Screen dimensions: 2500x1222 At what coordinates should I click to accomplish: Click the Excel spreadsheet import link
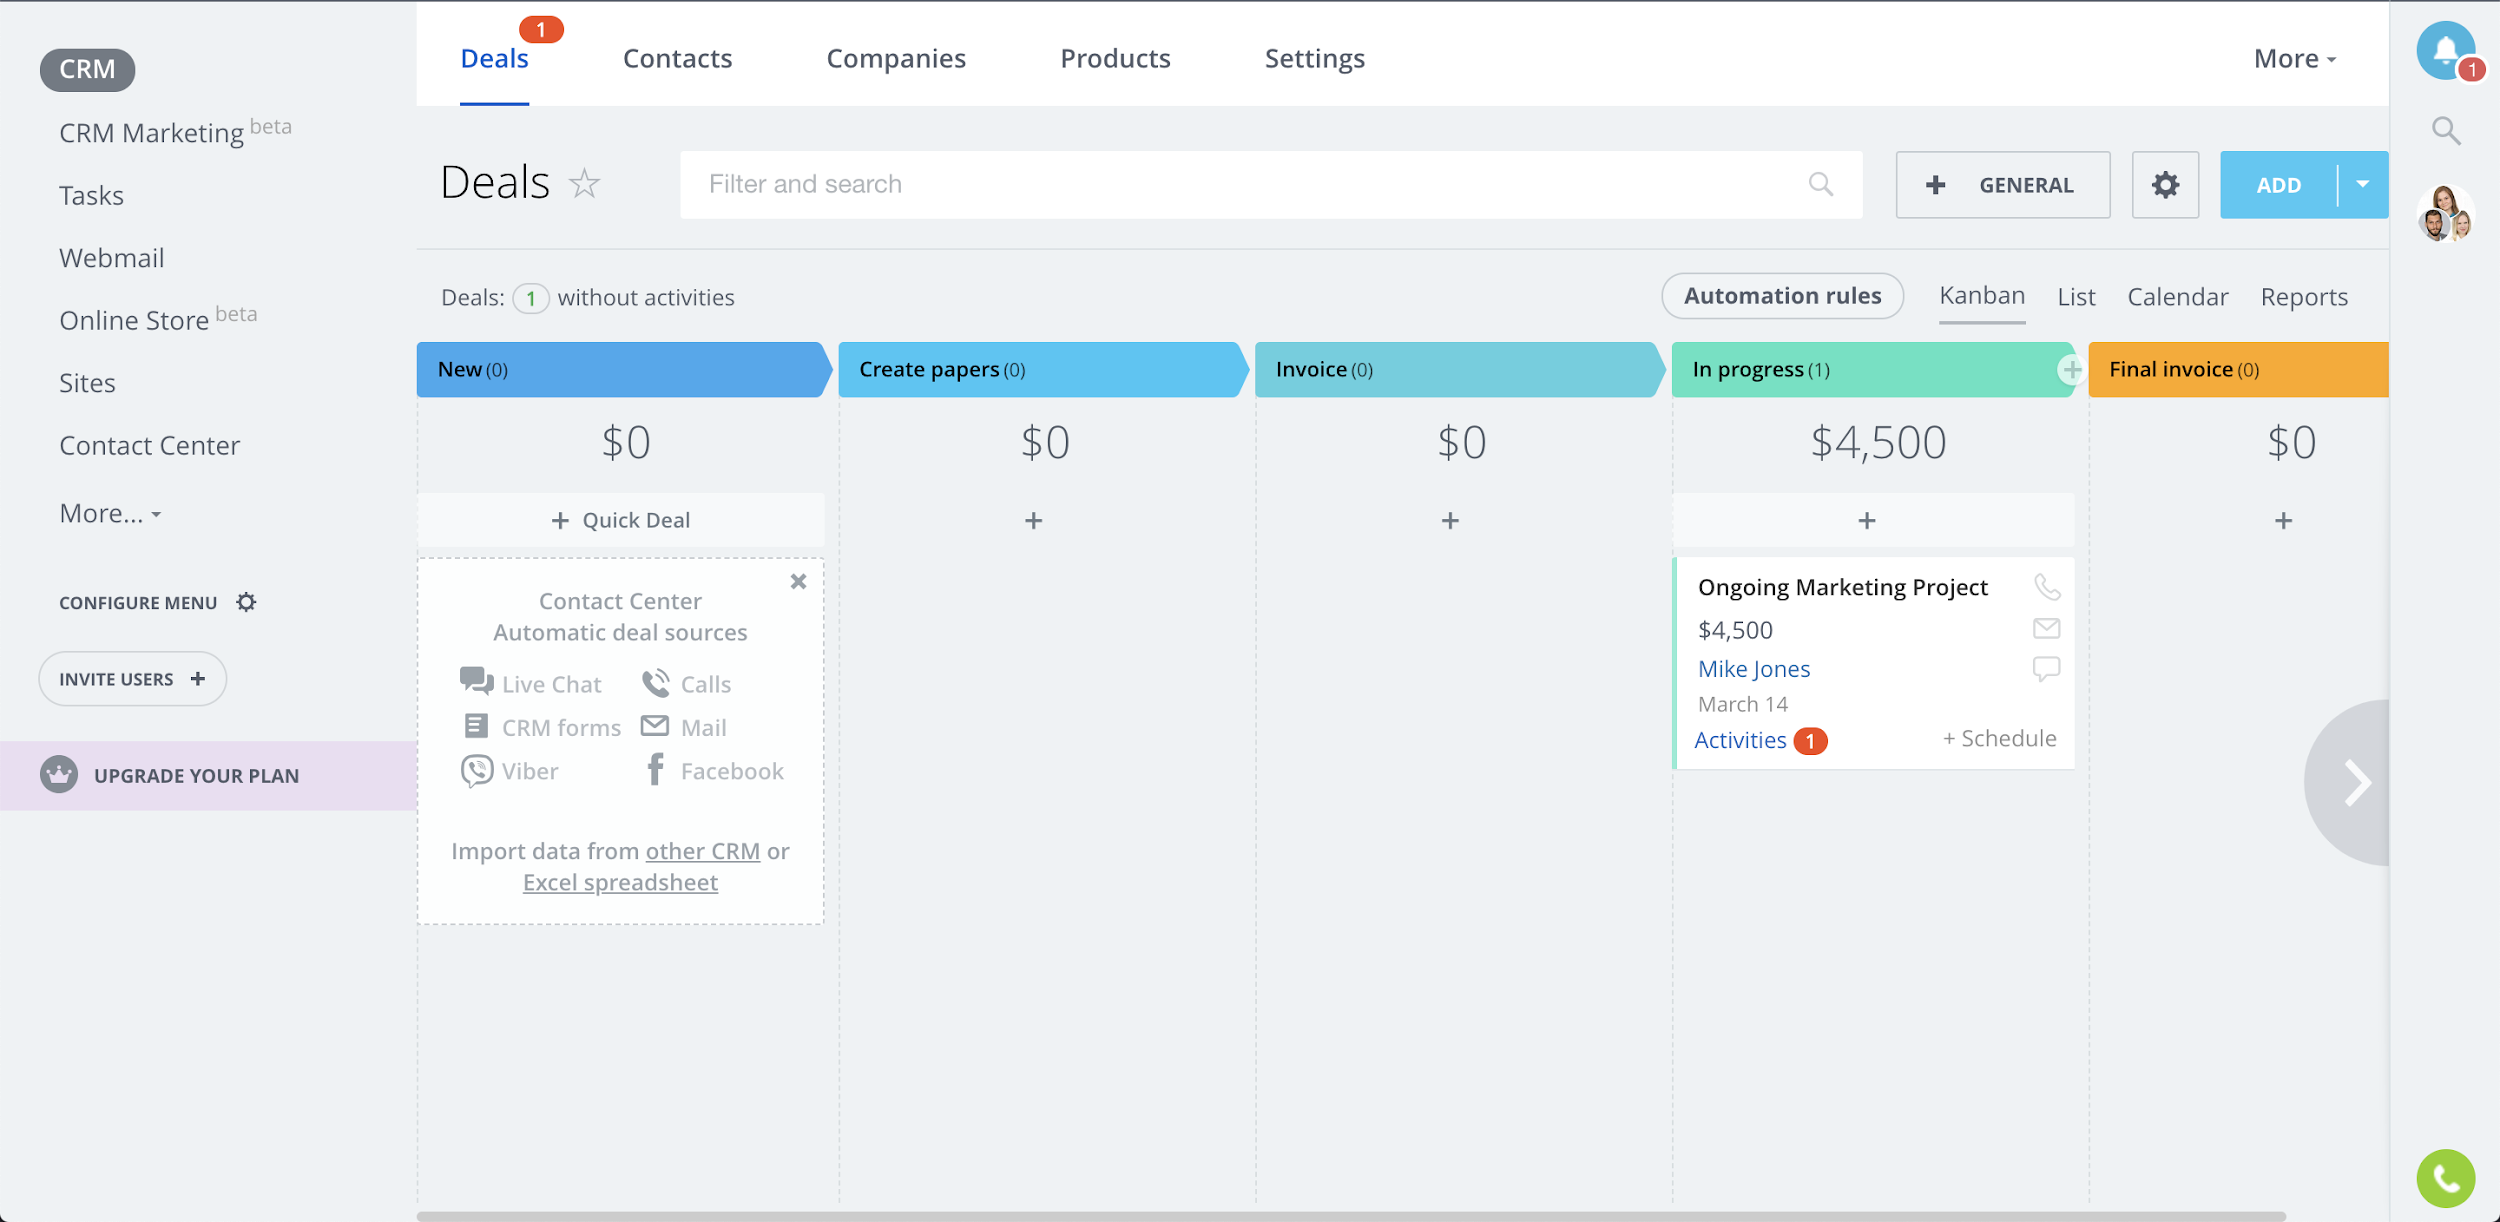click(x=620, y=882)
